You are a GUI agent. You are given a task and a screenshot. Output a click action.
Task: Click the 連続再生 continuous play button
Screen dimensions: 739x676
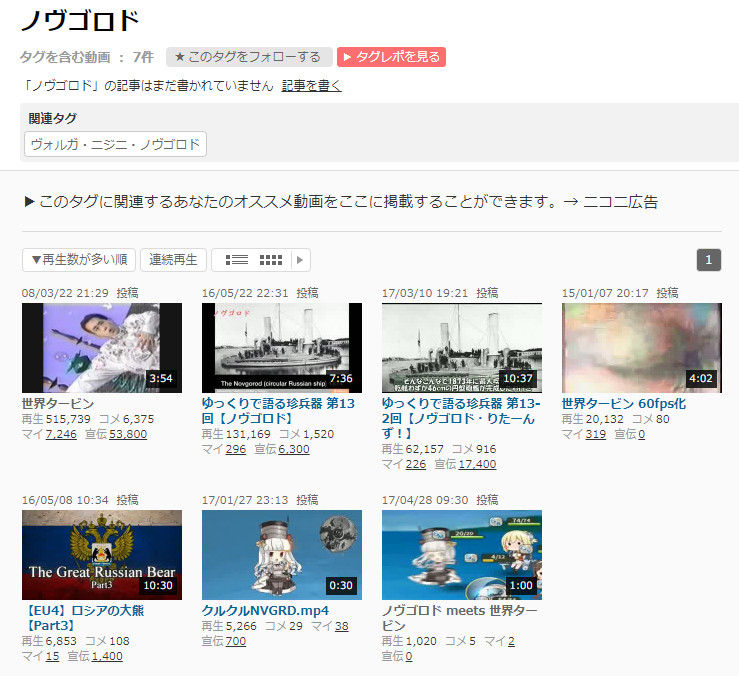click(173, 260)
